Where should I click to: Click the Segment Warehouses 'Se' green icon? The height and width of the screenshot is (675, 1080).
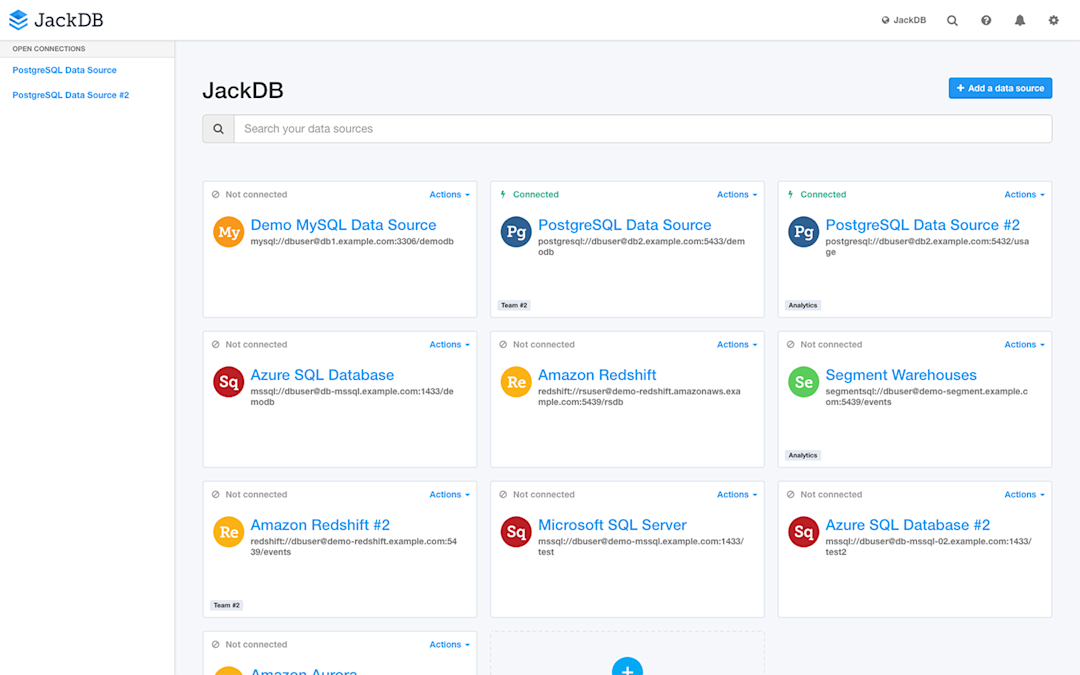coord(804,382)
